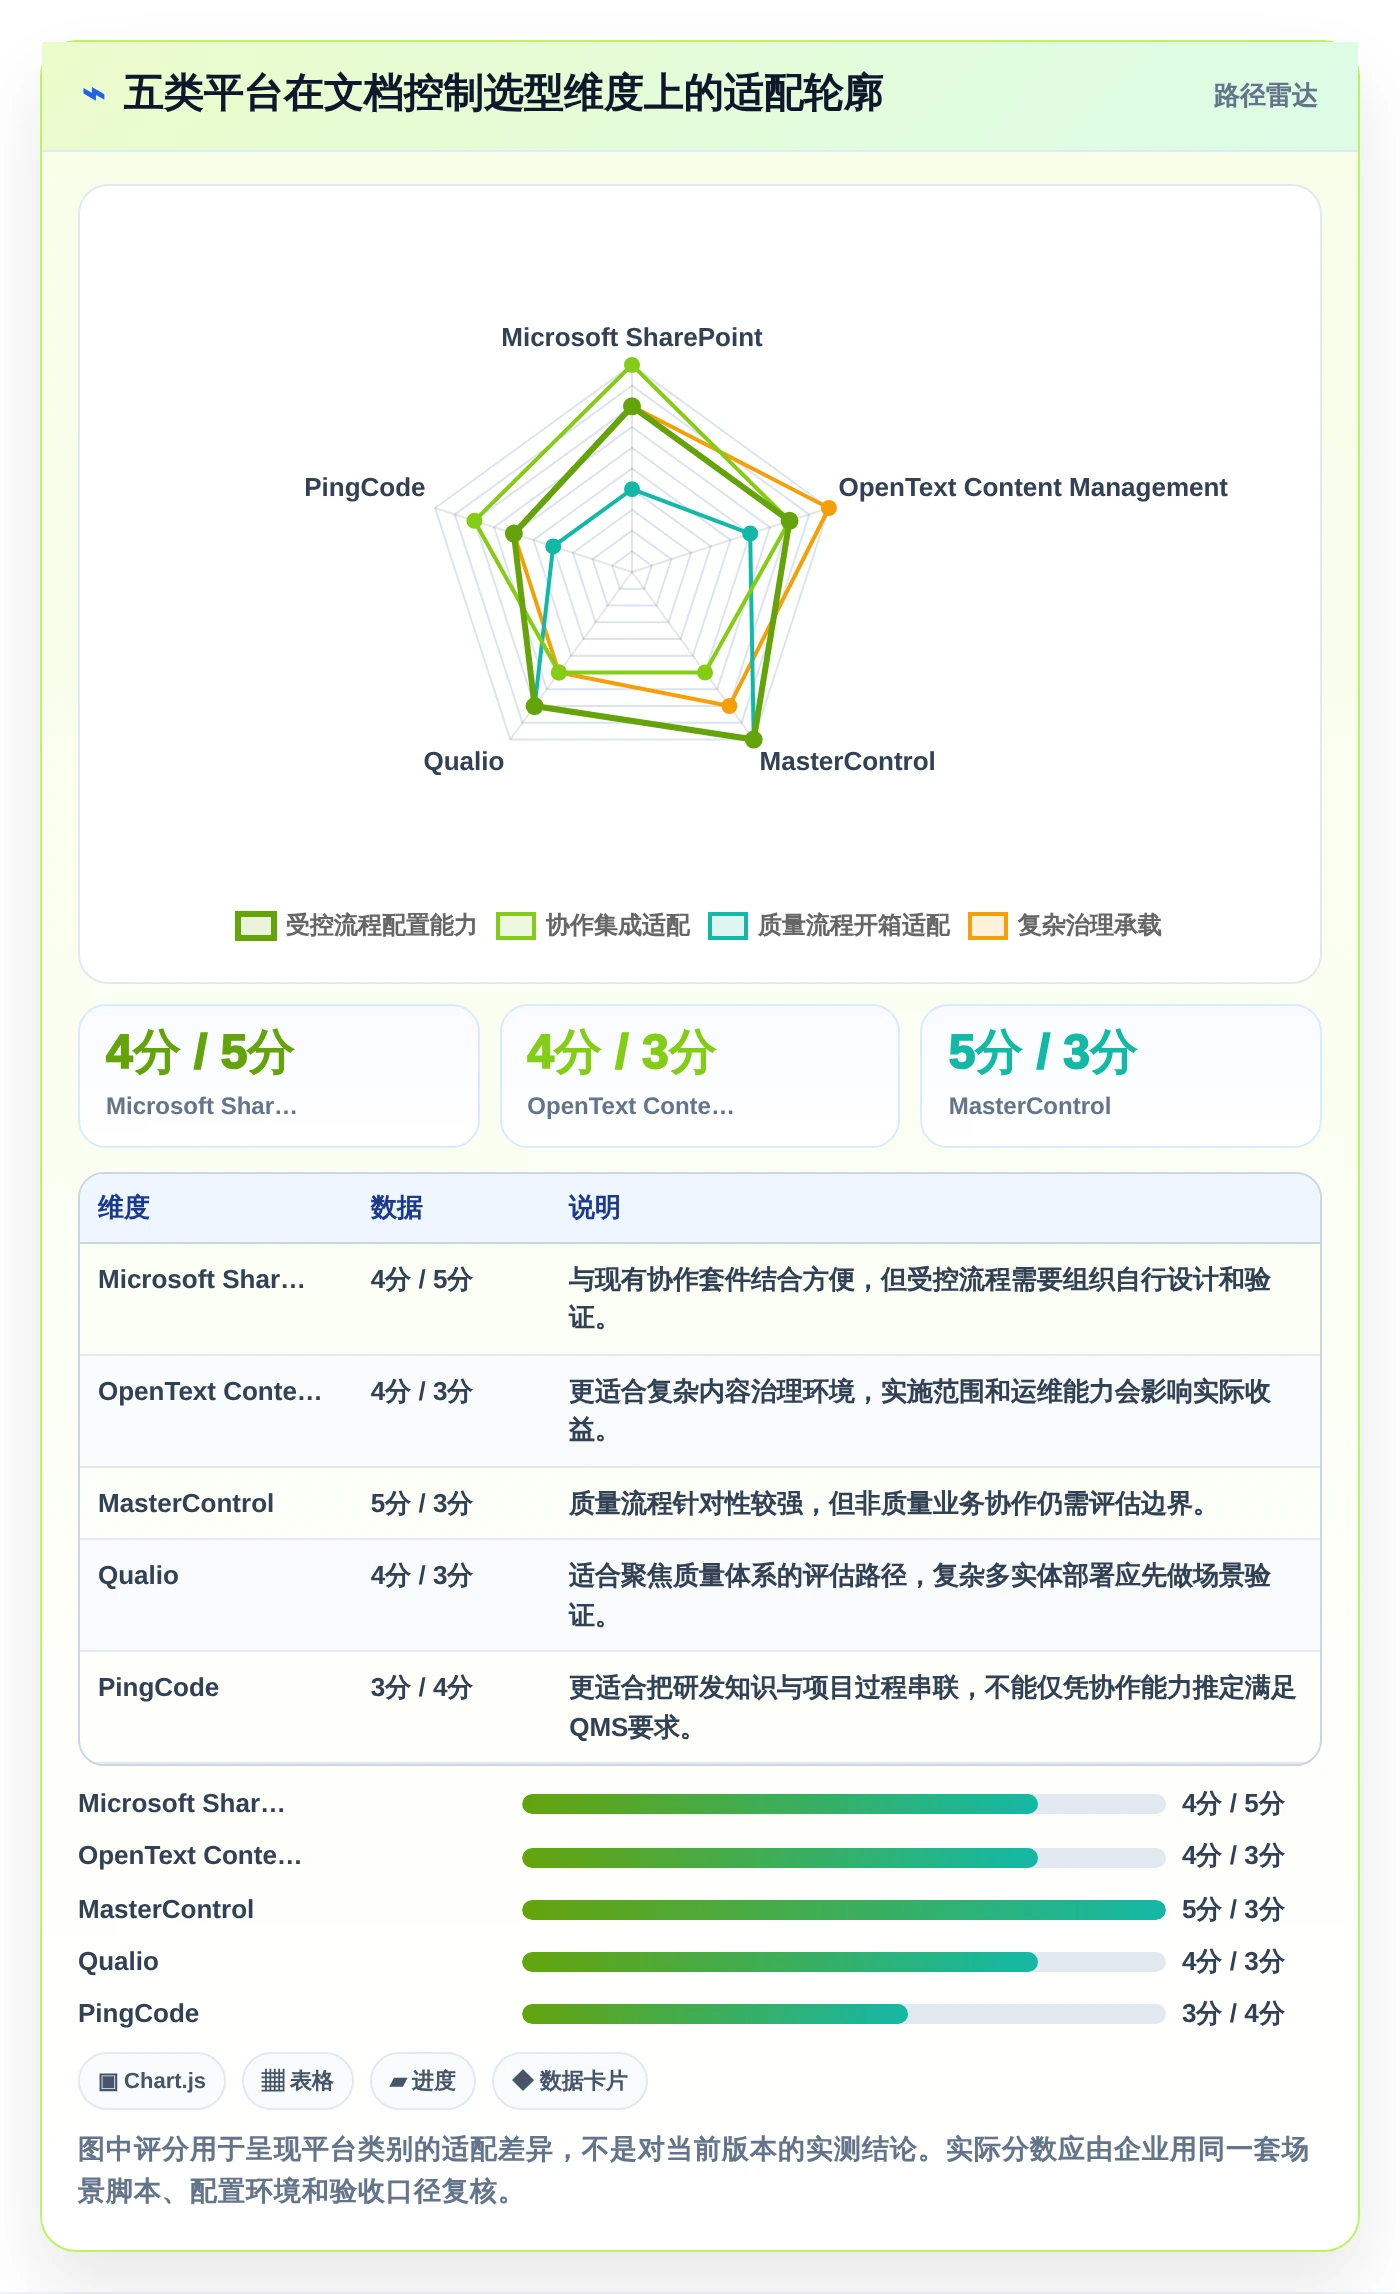Click PingCode description about QMS要求

[x=932, y=1707]
